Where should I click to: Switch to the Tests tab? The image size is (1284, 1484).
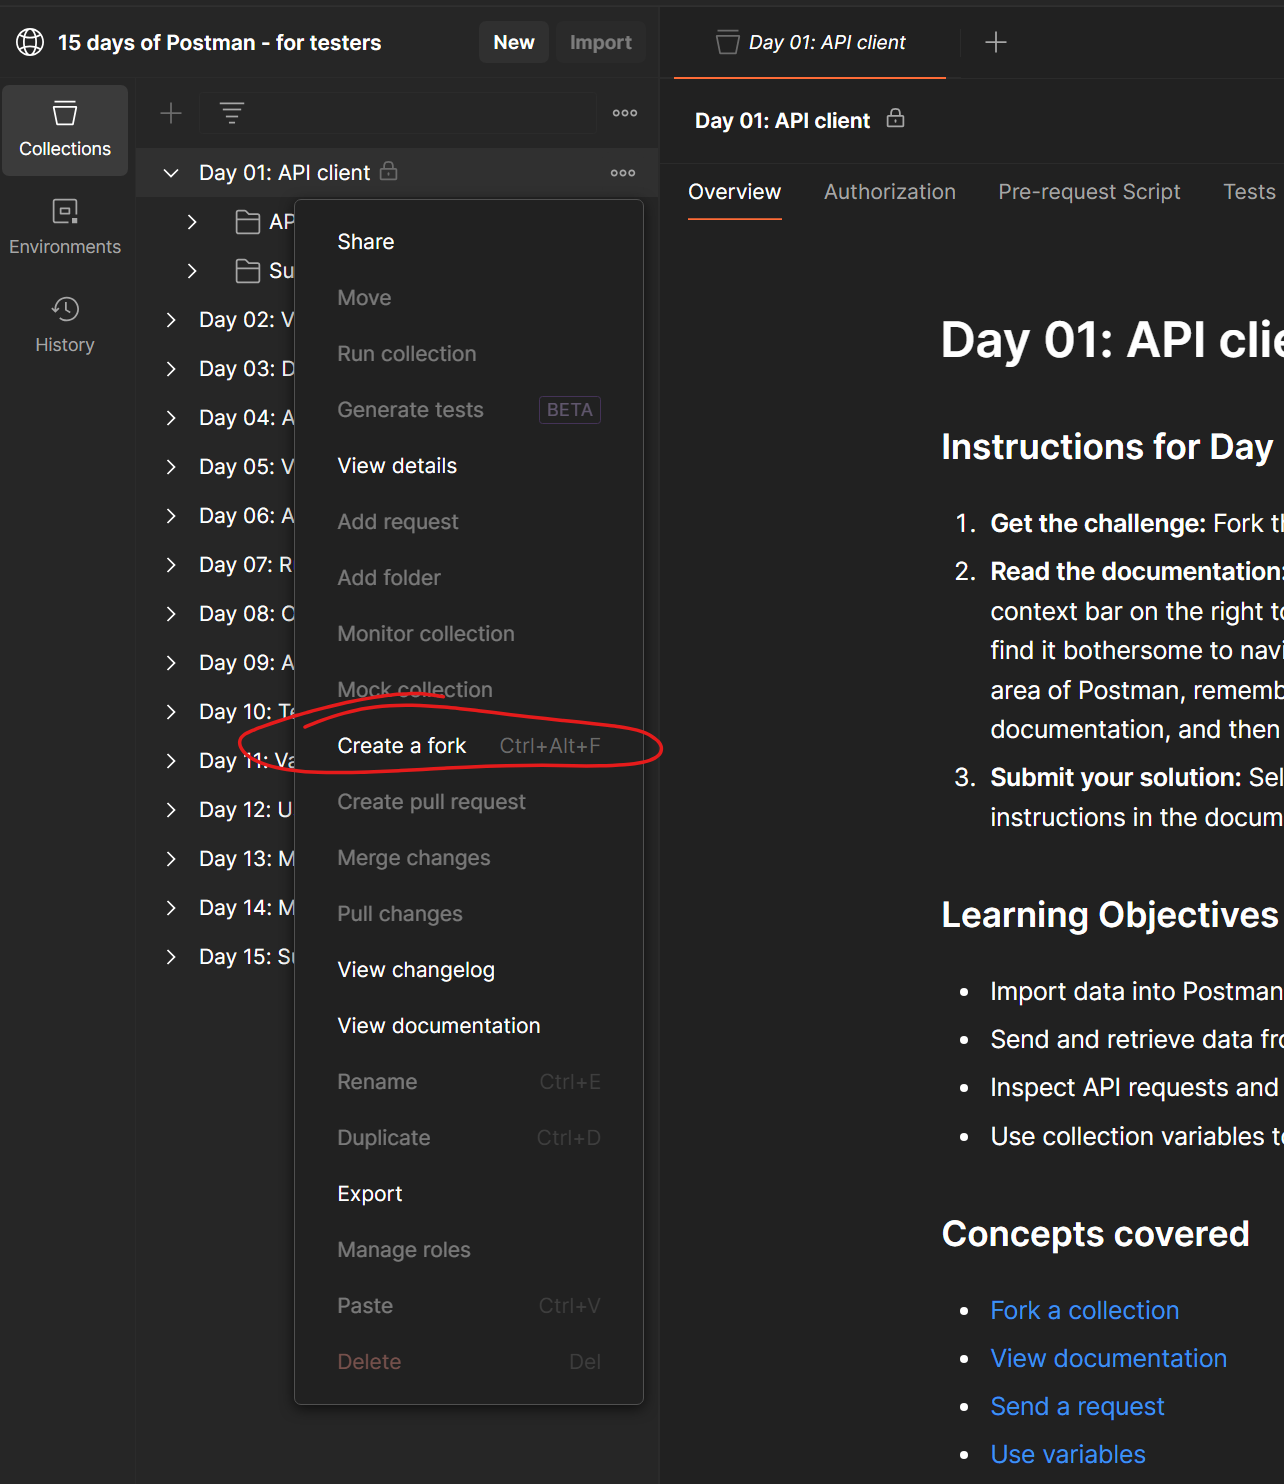tap(1249, 192)
